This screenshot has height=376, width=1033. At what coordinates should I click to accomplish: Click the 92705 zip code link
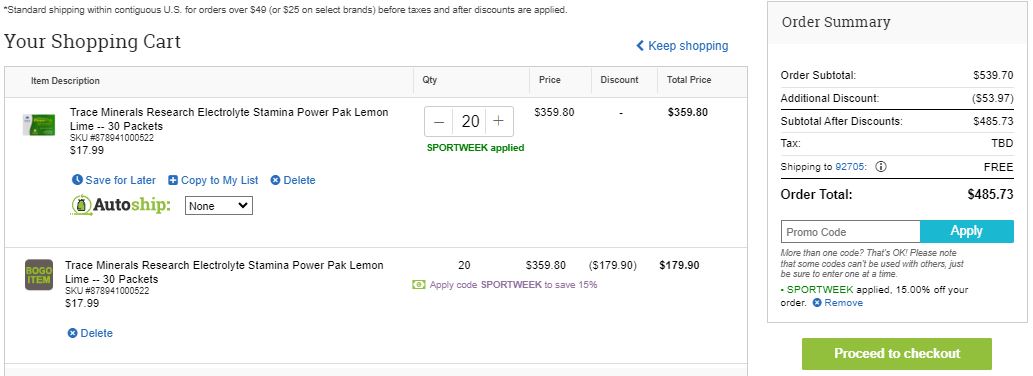tap(849, 167)
